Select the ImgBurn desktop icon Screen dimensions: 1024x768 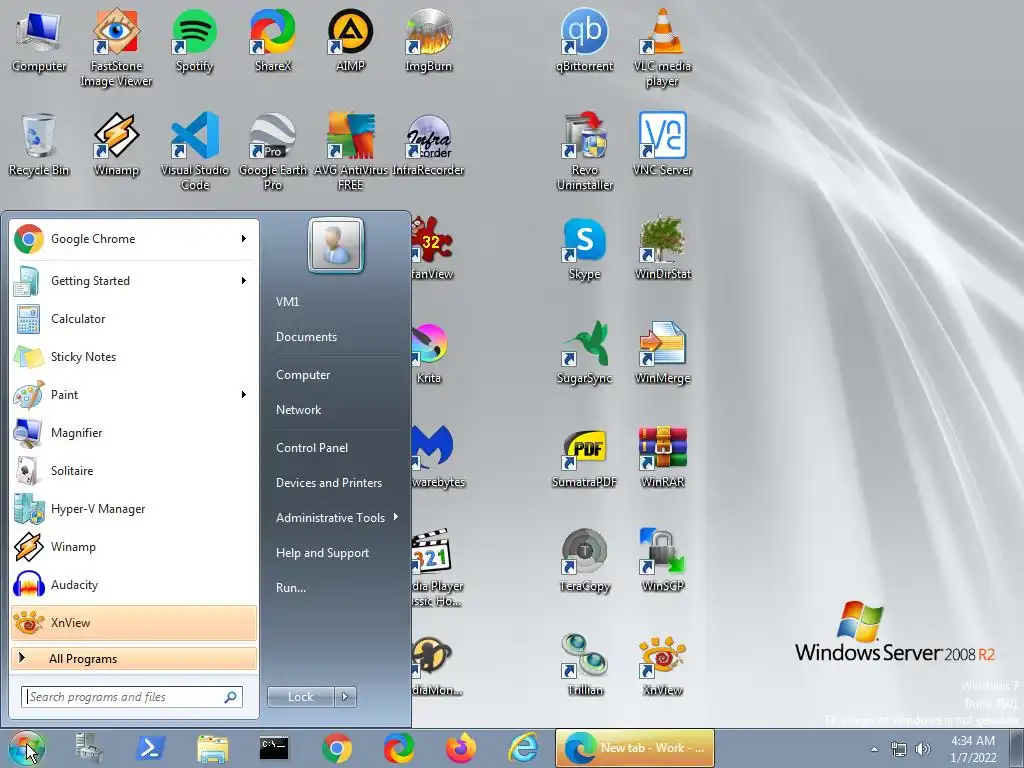[428, 39]
